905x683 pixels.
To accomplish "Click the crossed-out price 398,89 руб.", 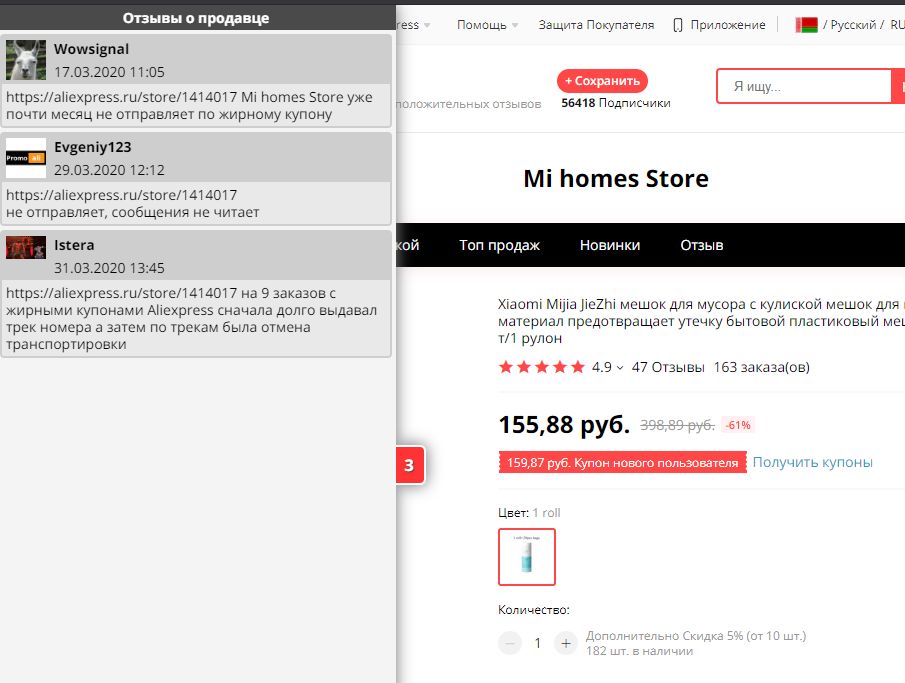I will (677, 426).
